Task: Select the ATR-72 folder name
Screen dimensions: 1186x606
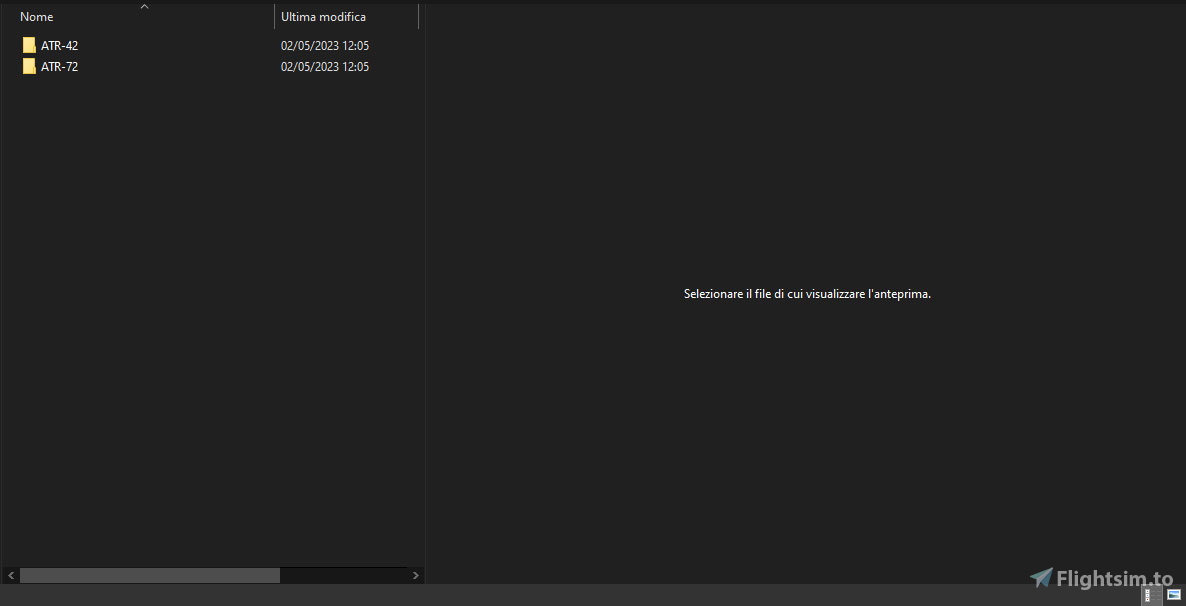Action: click(59, 67)
